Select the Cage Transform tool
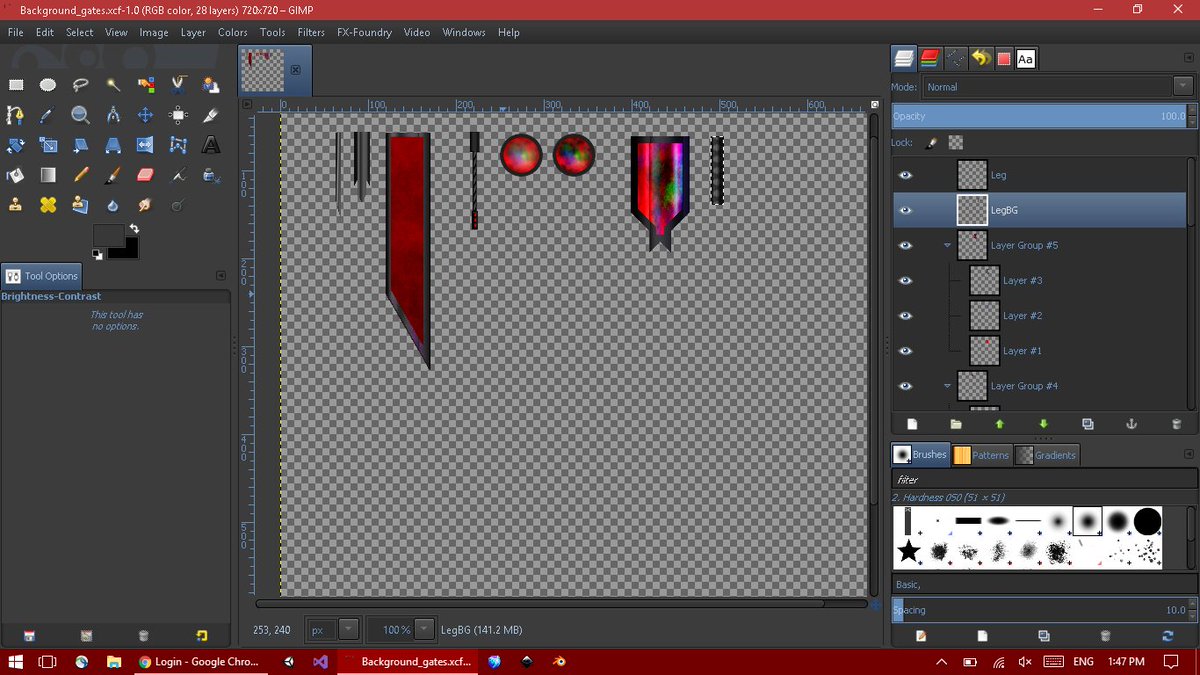1200x675 pixels. pos(179,145)
